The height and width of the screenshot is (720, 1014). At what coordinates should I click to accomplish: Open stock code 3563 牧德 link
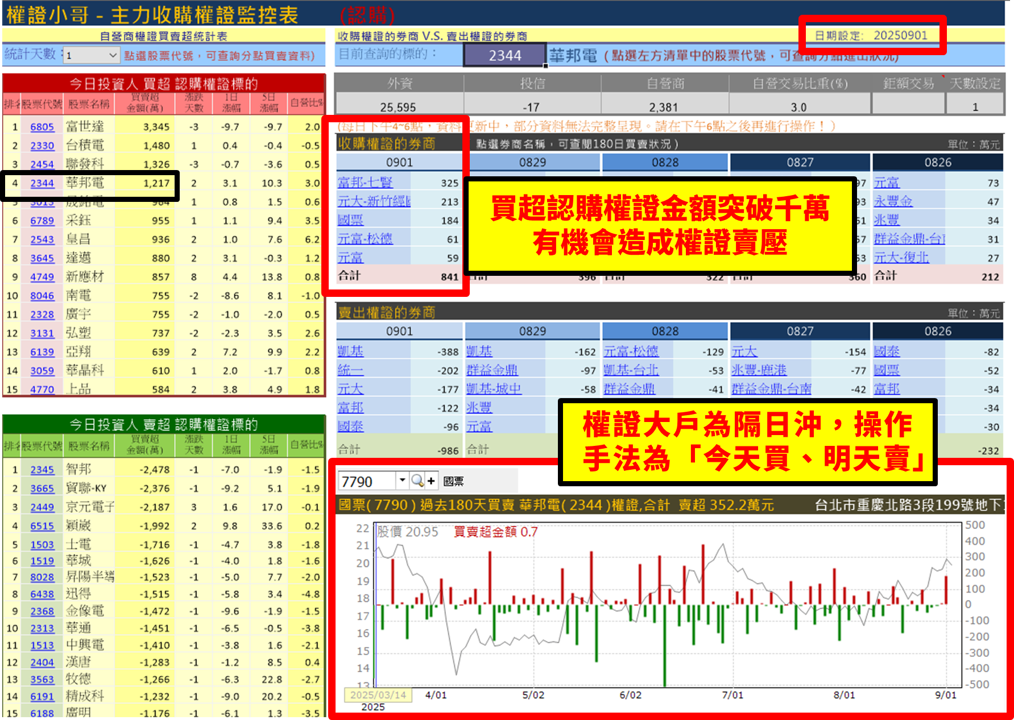tap(42, 679)
